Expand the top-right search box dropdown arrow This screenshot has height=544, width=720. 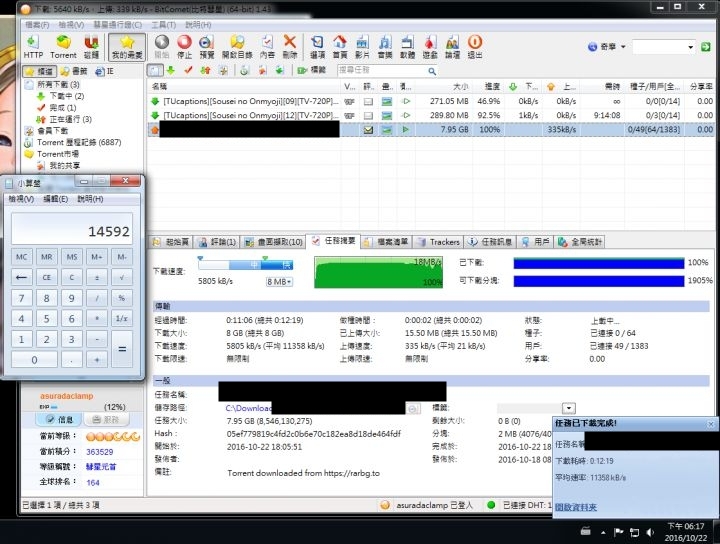click(690, 47)
